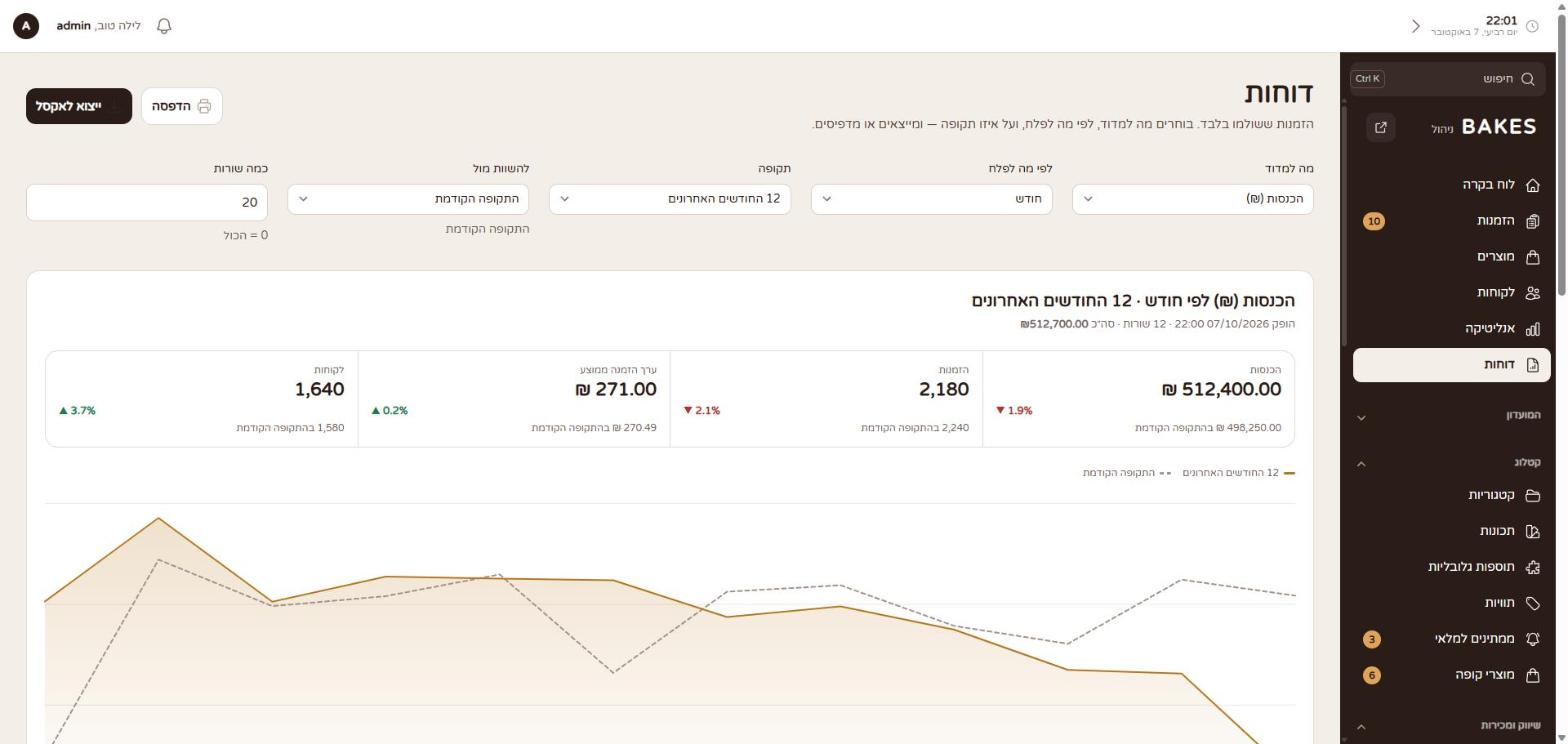Viewport: 1568px width, 744px height.
Task: Open אנליטיקה via its bar chart icon
Action: [x=1533, y=329]
